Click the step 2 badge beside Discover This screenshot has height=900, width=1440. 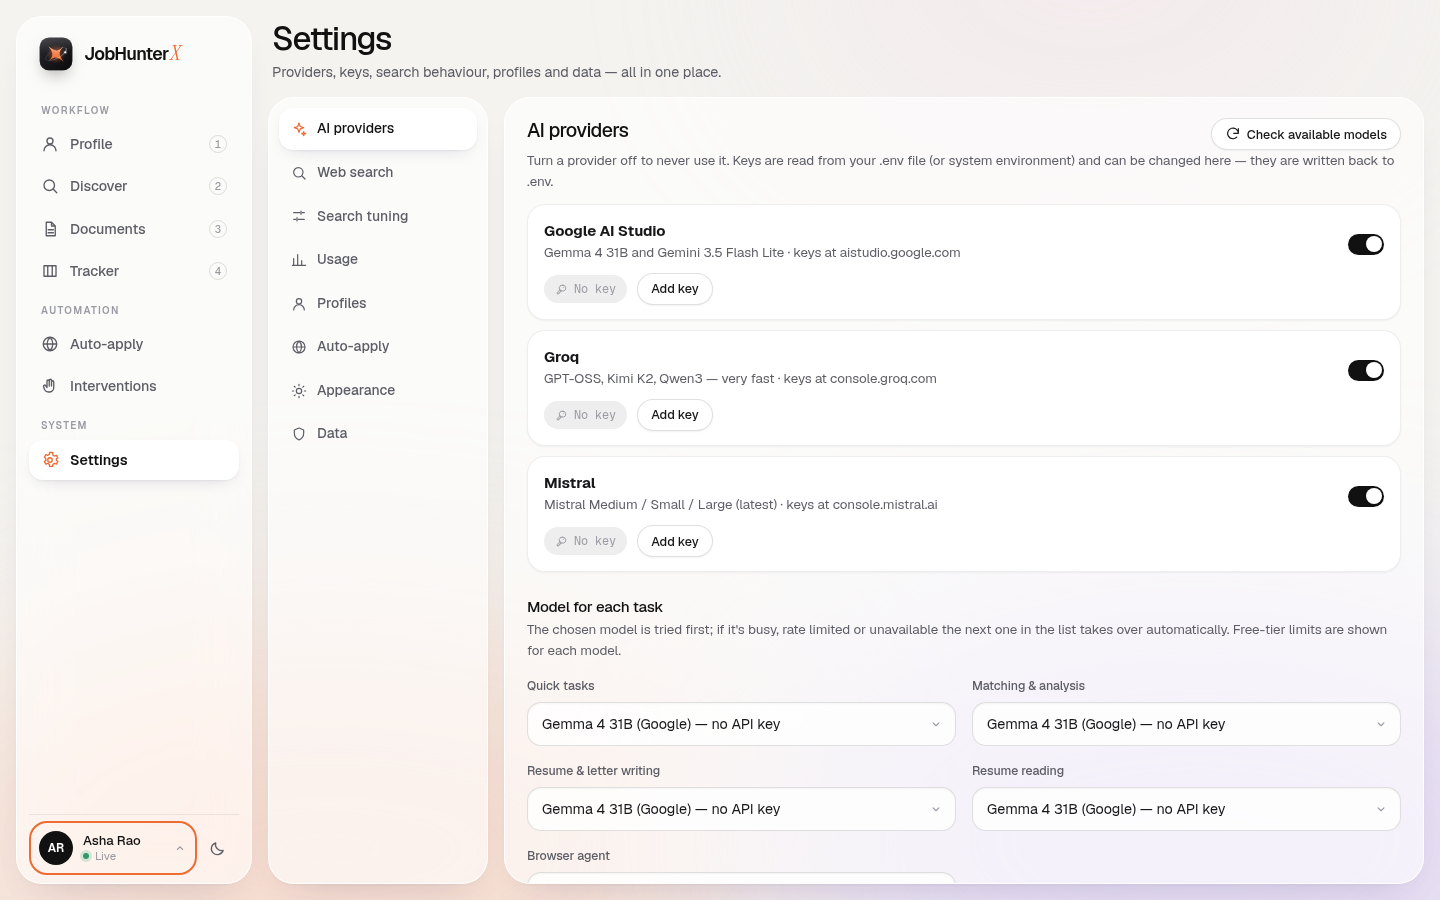click(218, 186)
